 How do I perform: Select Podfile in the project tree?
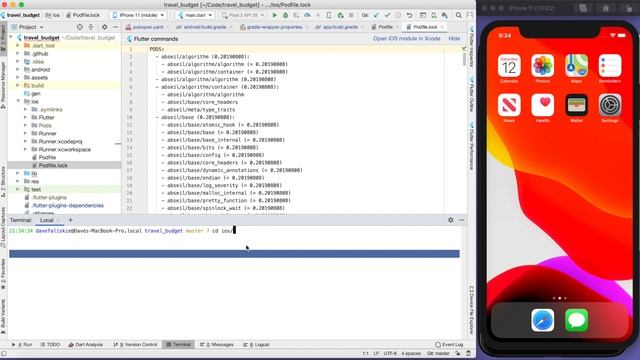(47, 158)
